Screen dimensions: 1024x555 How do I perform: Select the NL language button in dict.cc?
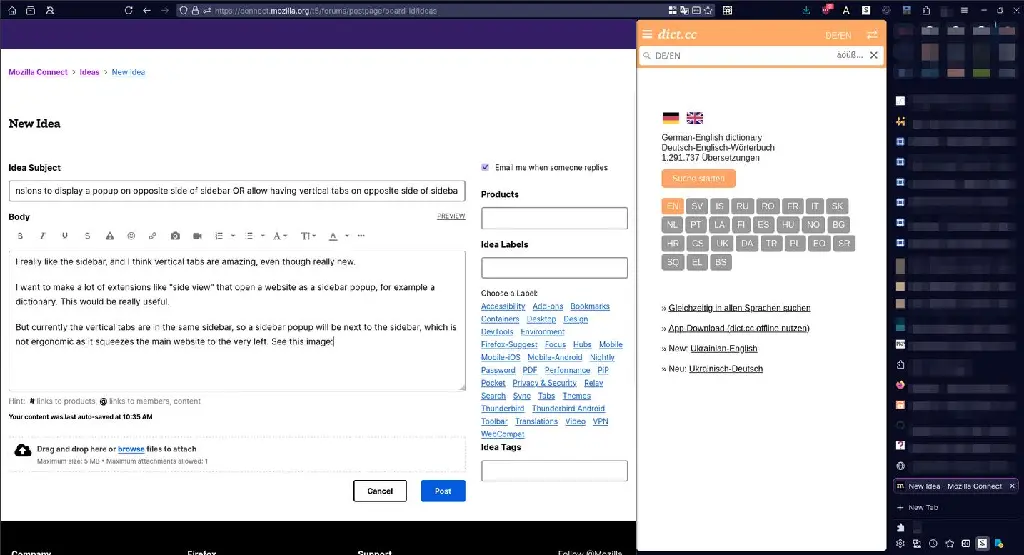[672, 225]
